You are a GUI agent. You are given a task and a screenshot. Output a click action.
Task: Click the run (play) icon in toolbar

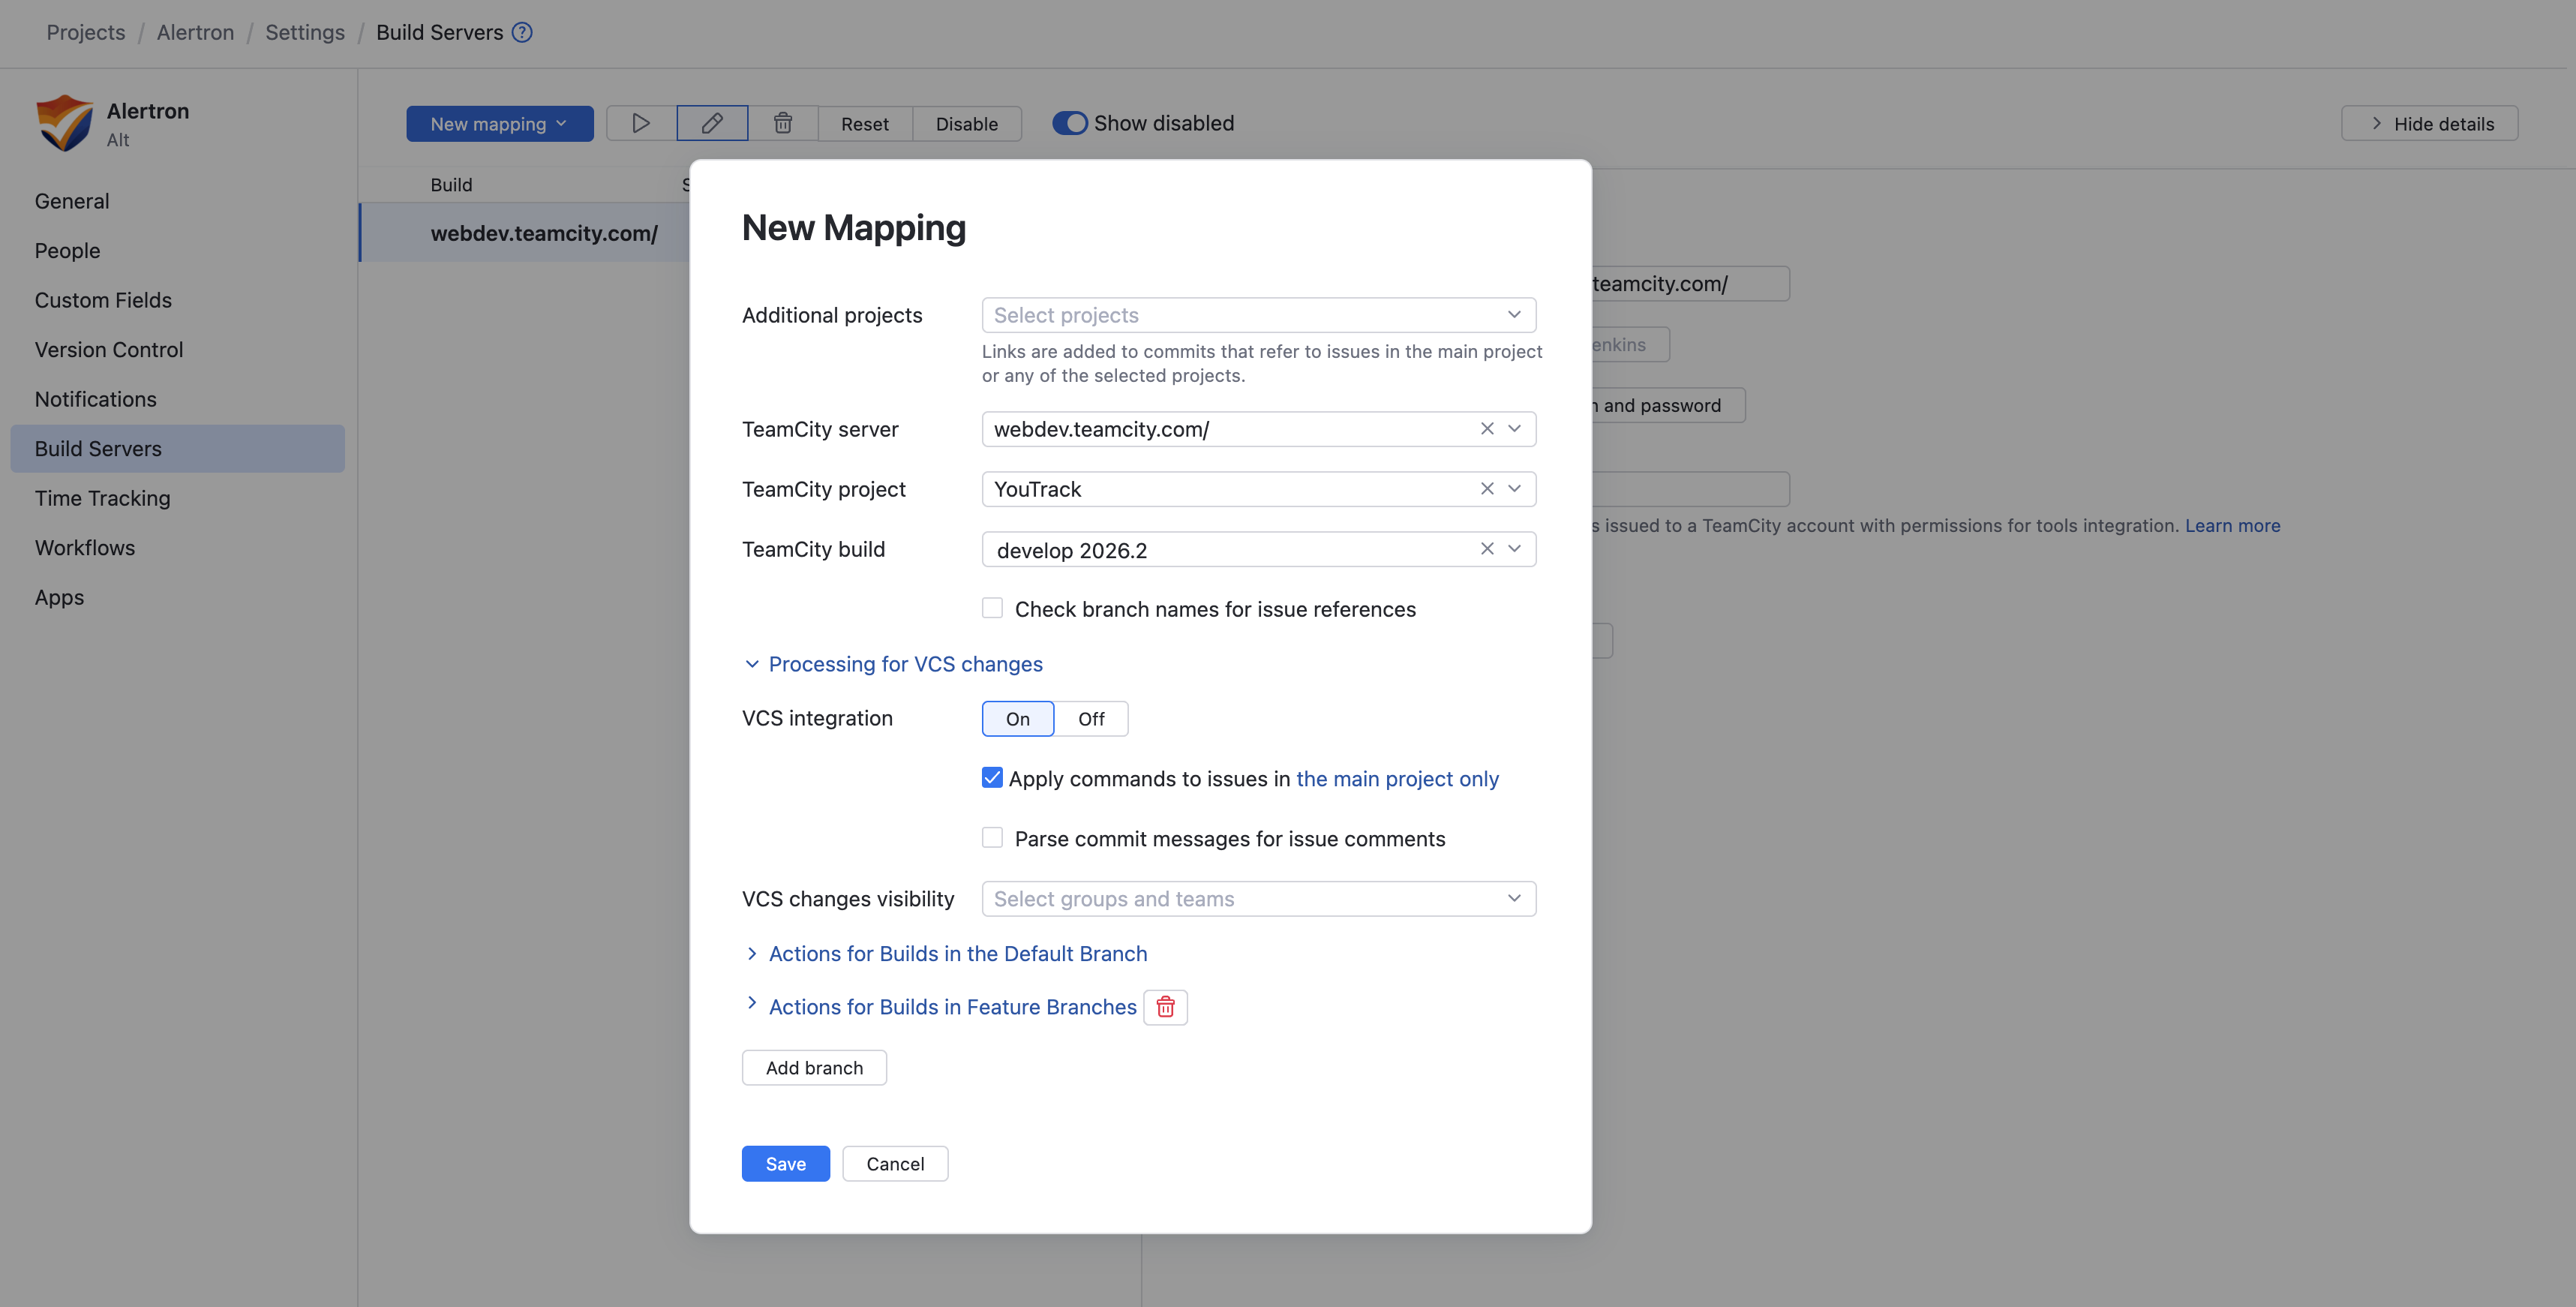pyautogui.click(x=641, y=123)
